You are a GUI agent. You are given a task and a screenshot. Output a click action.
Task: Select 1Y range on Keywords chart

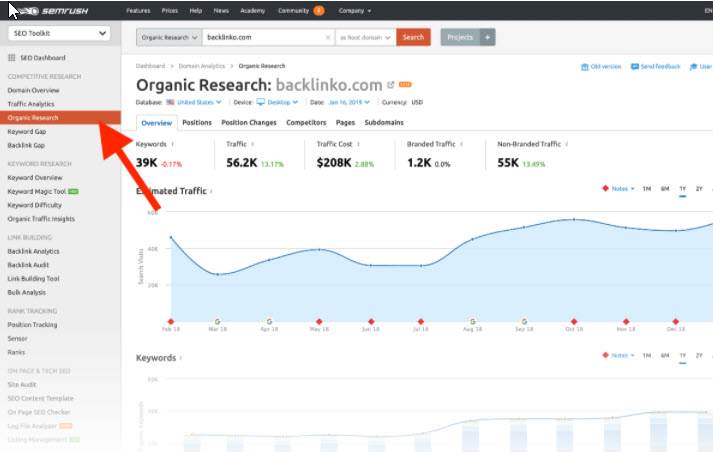682,355
